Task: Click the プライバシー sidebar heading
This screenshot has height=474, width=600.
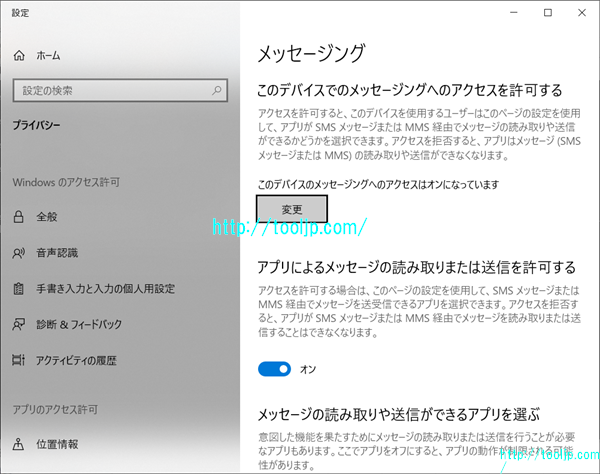Action: click(36, 125)
